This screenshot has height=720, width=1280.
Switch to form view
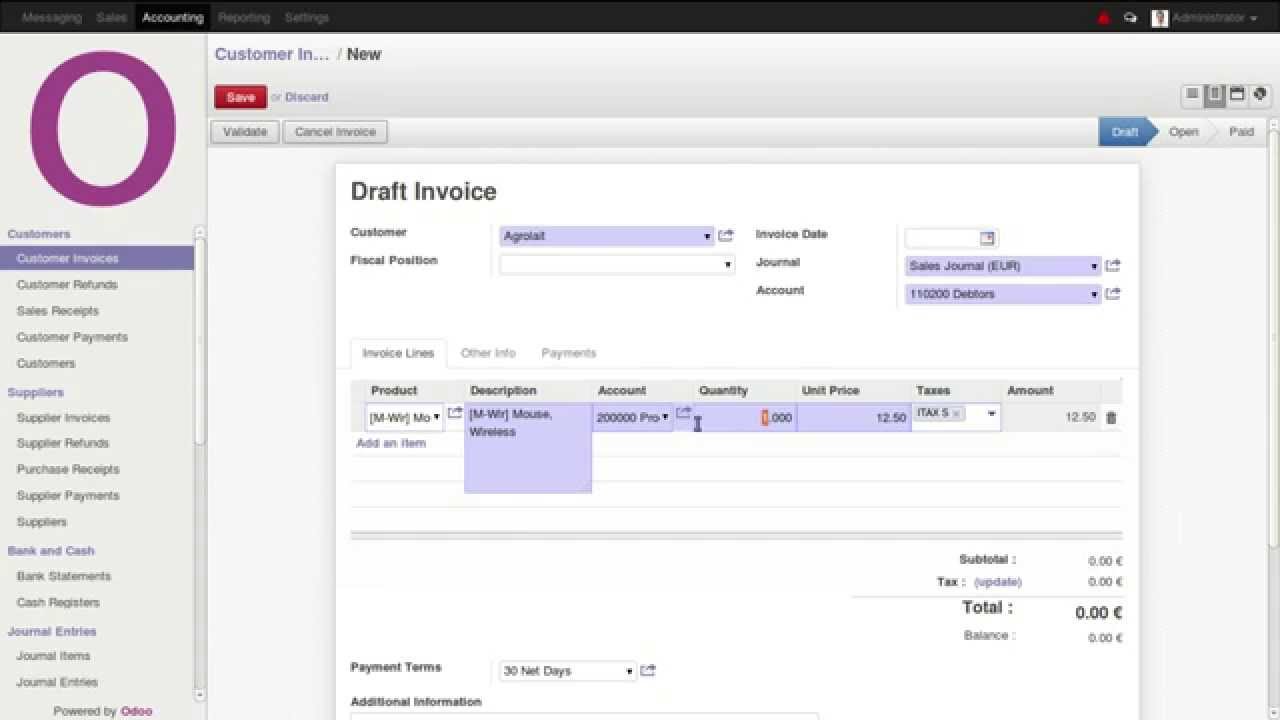pyautogui.click(x=1215, y=95)
